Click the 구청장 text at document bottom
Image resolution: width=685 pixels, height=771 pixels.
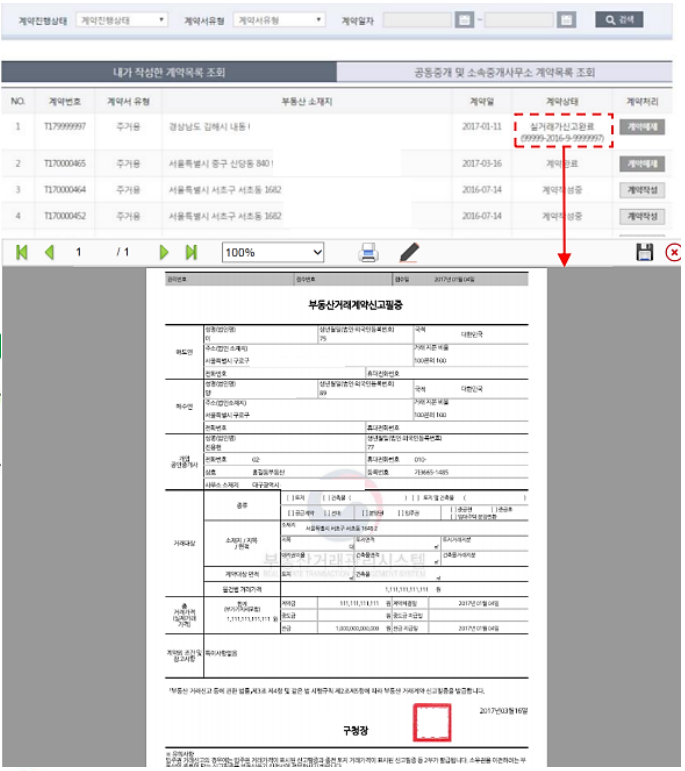tap(356, 730)
